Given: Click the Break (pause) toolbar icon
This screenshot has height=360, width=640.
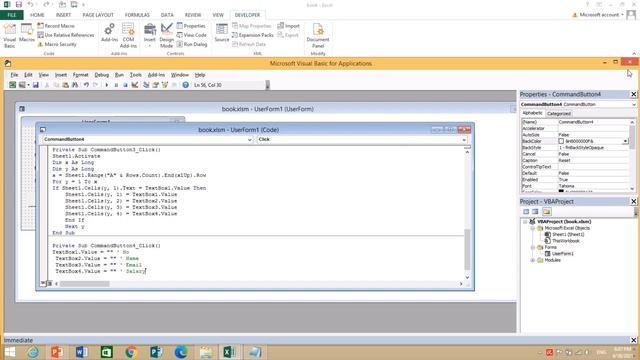Looking at the screenshot, I should tap(116, 85).
